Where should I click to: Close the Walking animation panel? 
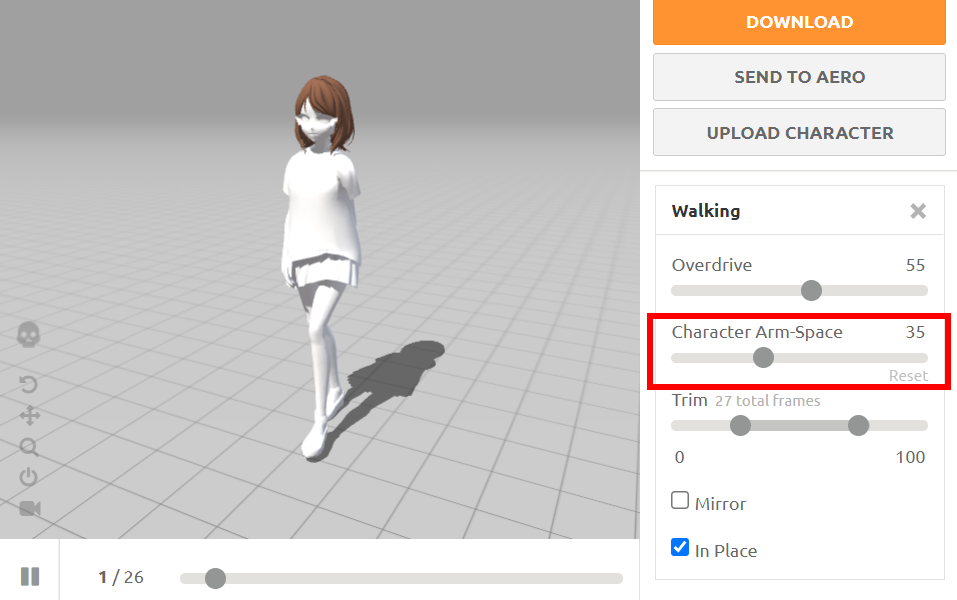click(x=917, y=211)
